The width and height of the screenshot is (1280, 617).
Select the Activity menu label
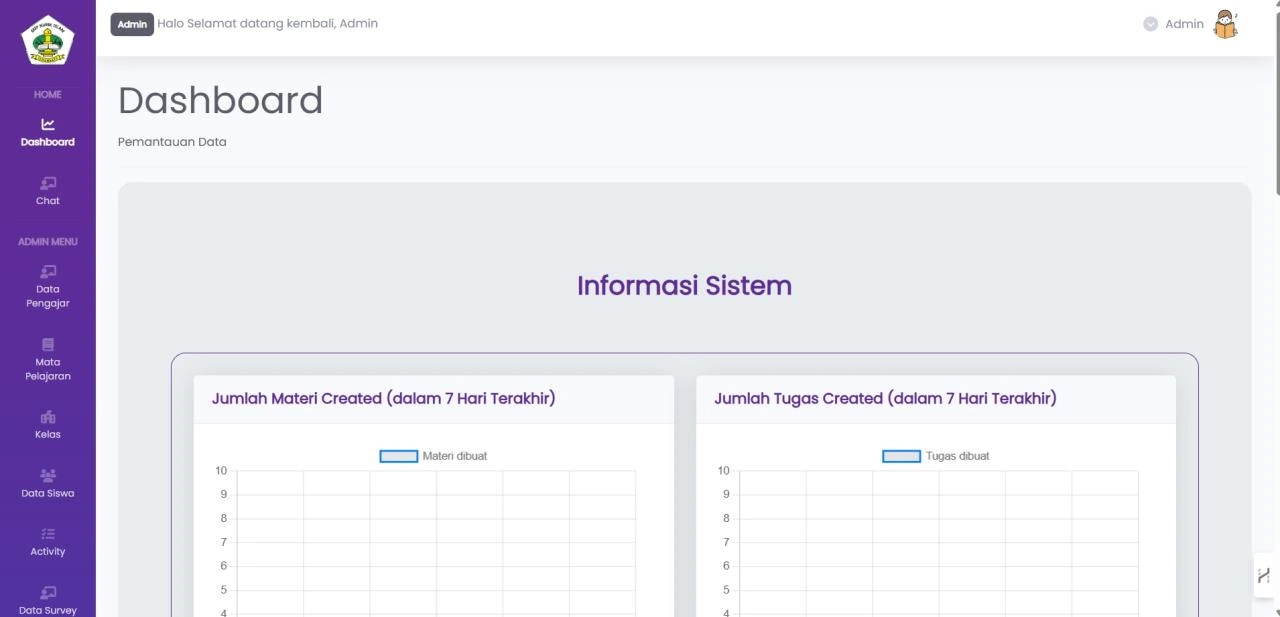click(48, 551)
